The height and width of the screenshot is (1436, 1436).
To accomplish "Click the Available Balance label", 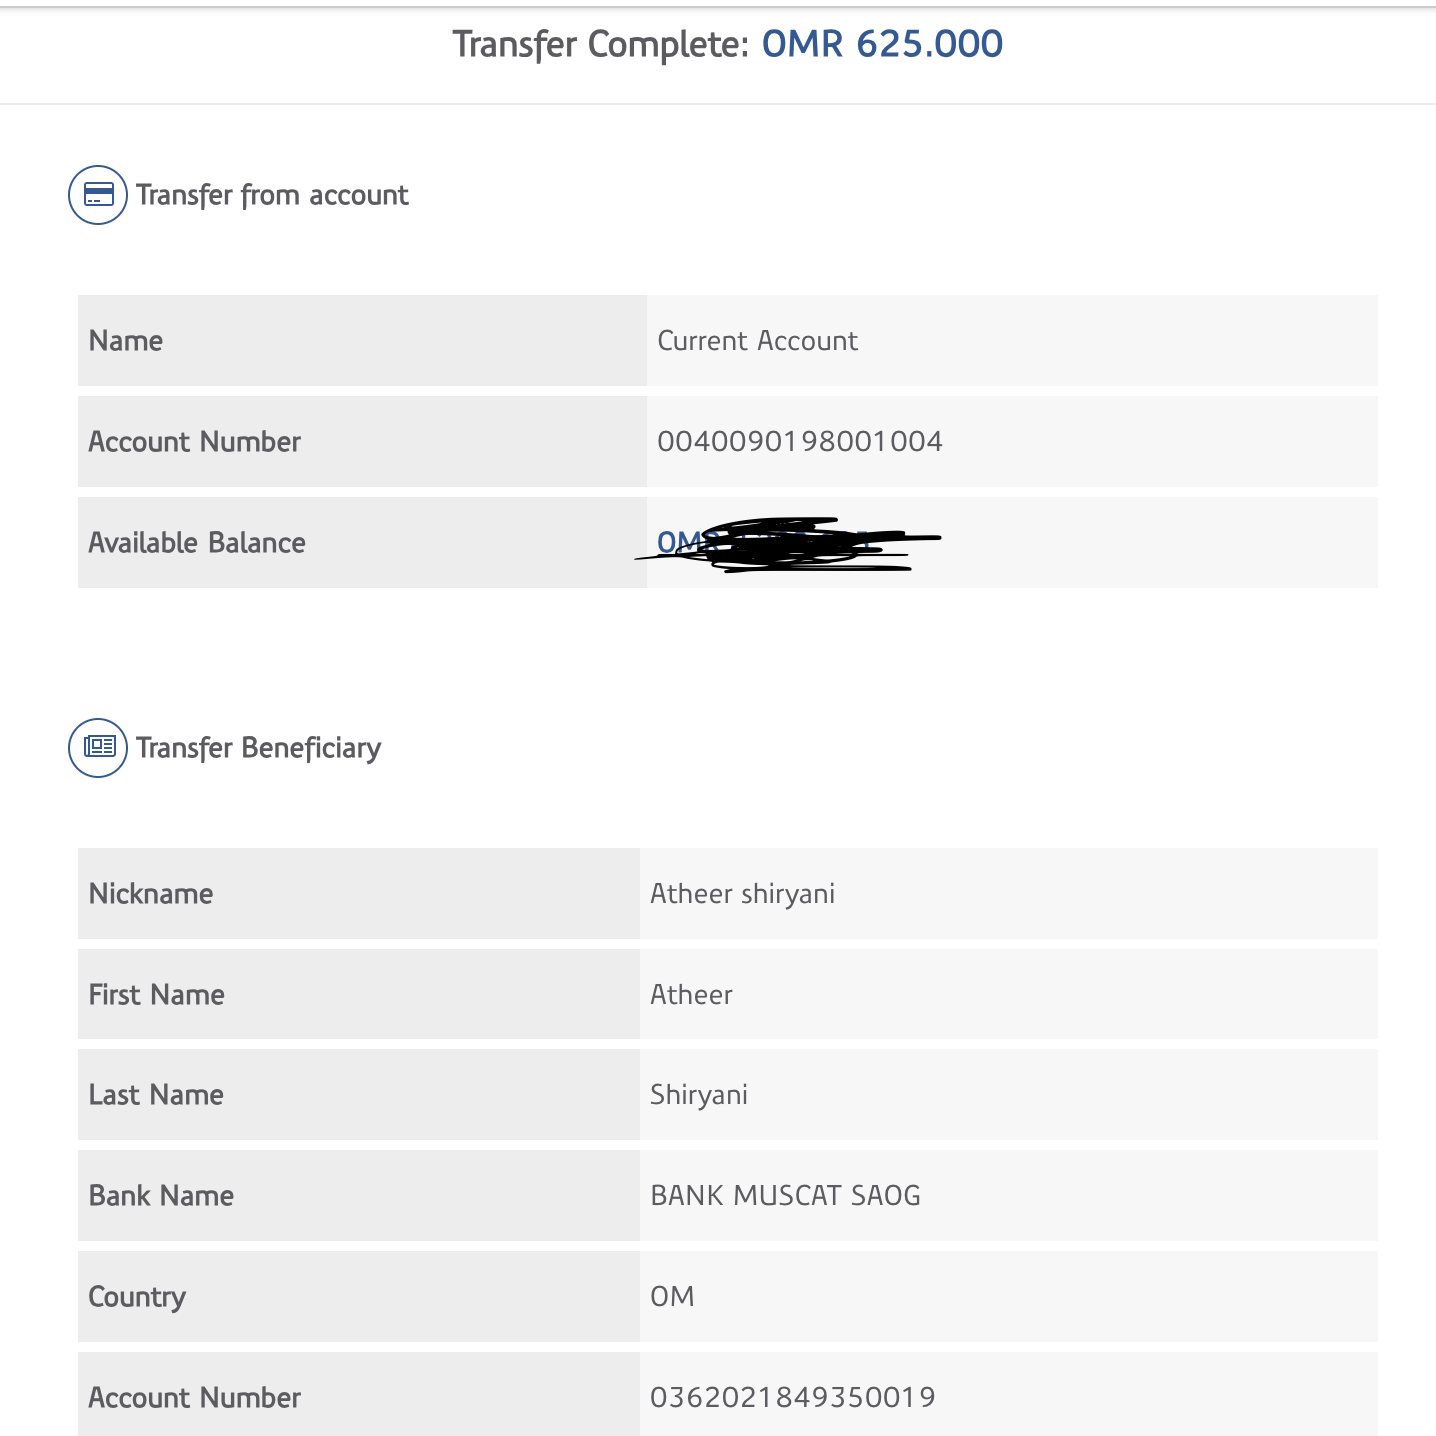I will tap(197, 543).
